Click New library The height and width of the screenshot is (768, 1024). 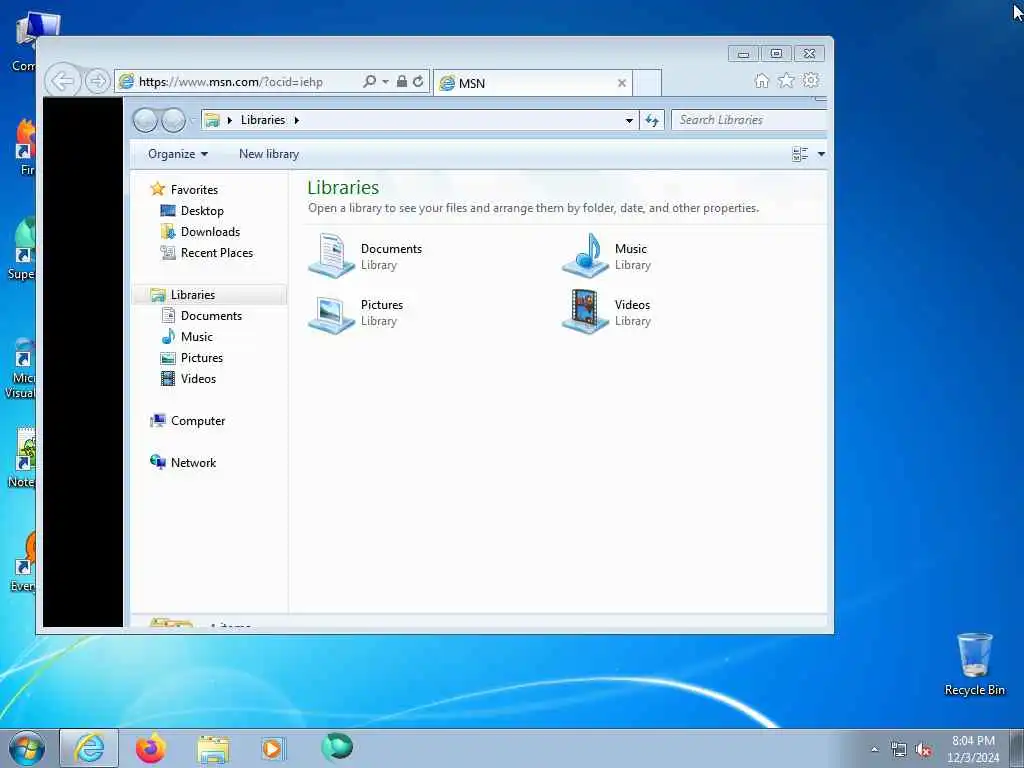(x=268, y=154)
